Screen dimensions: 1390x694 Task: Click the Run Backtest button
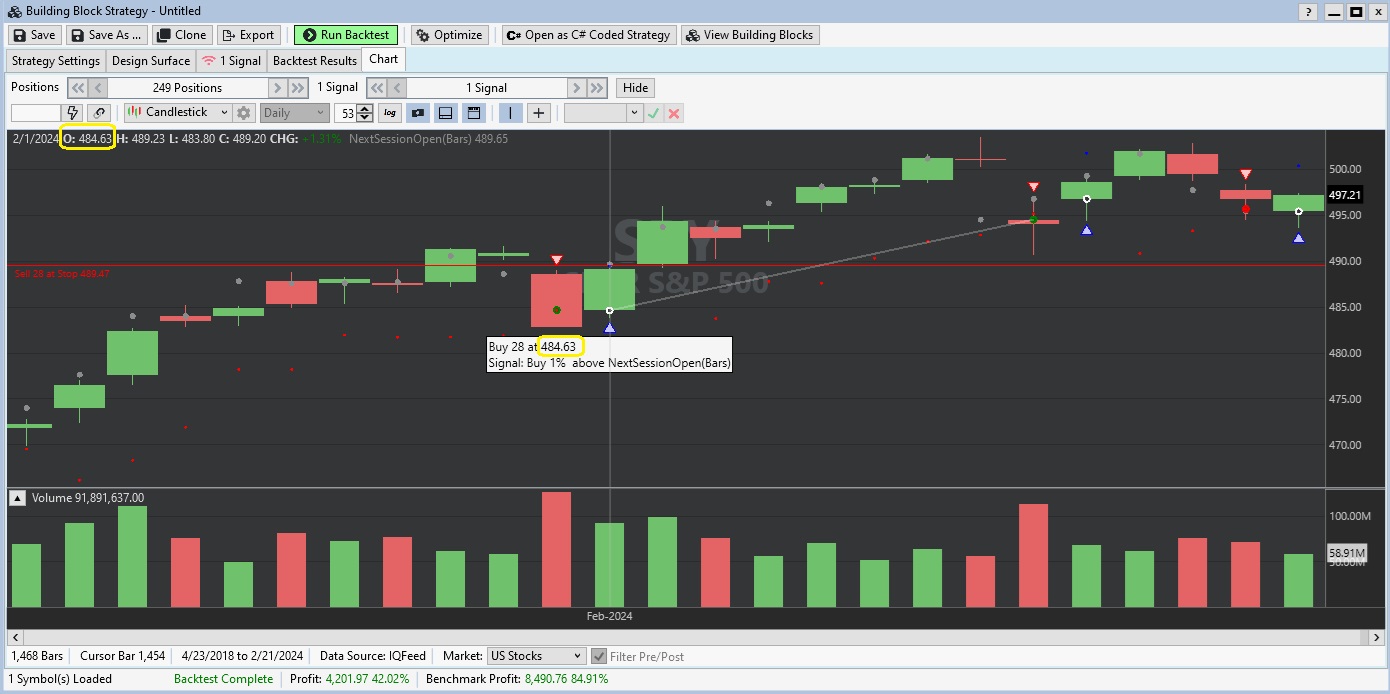pos(346,35)
